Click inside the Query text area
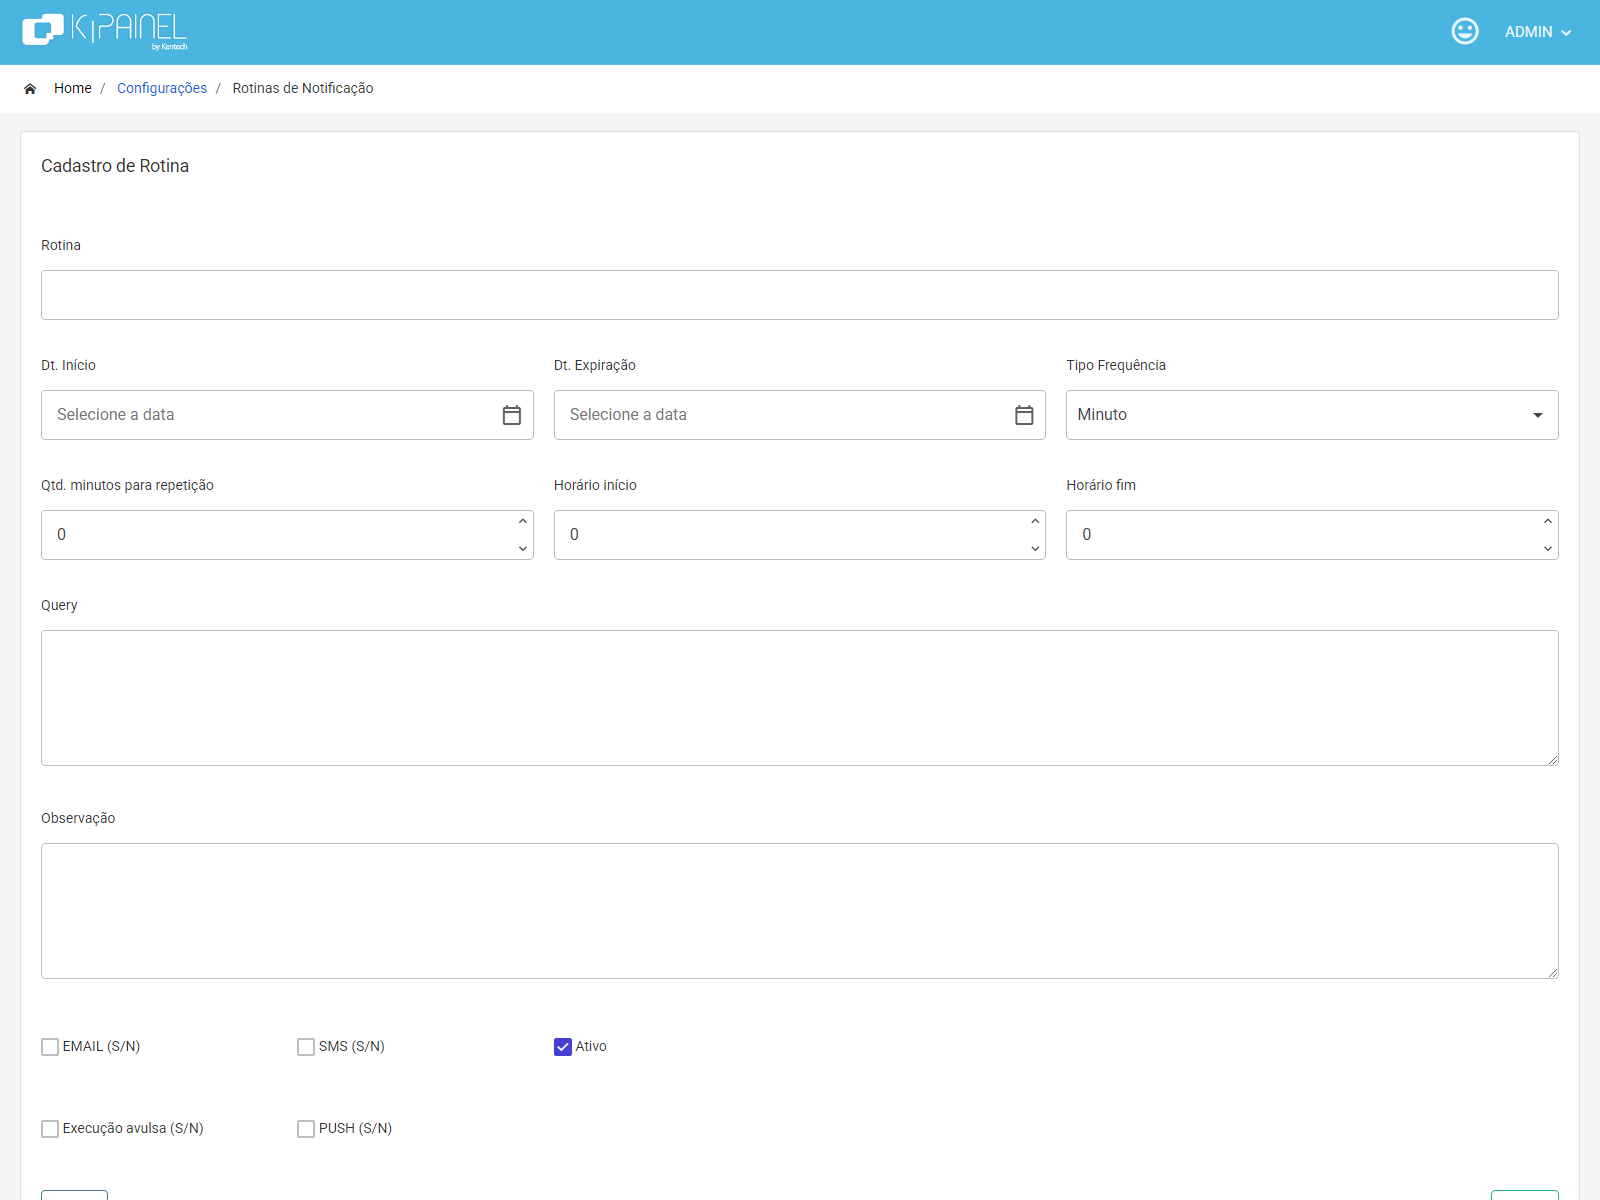1600x1200 pixels. pyautogui.click(x=800, y=698)
